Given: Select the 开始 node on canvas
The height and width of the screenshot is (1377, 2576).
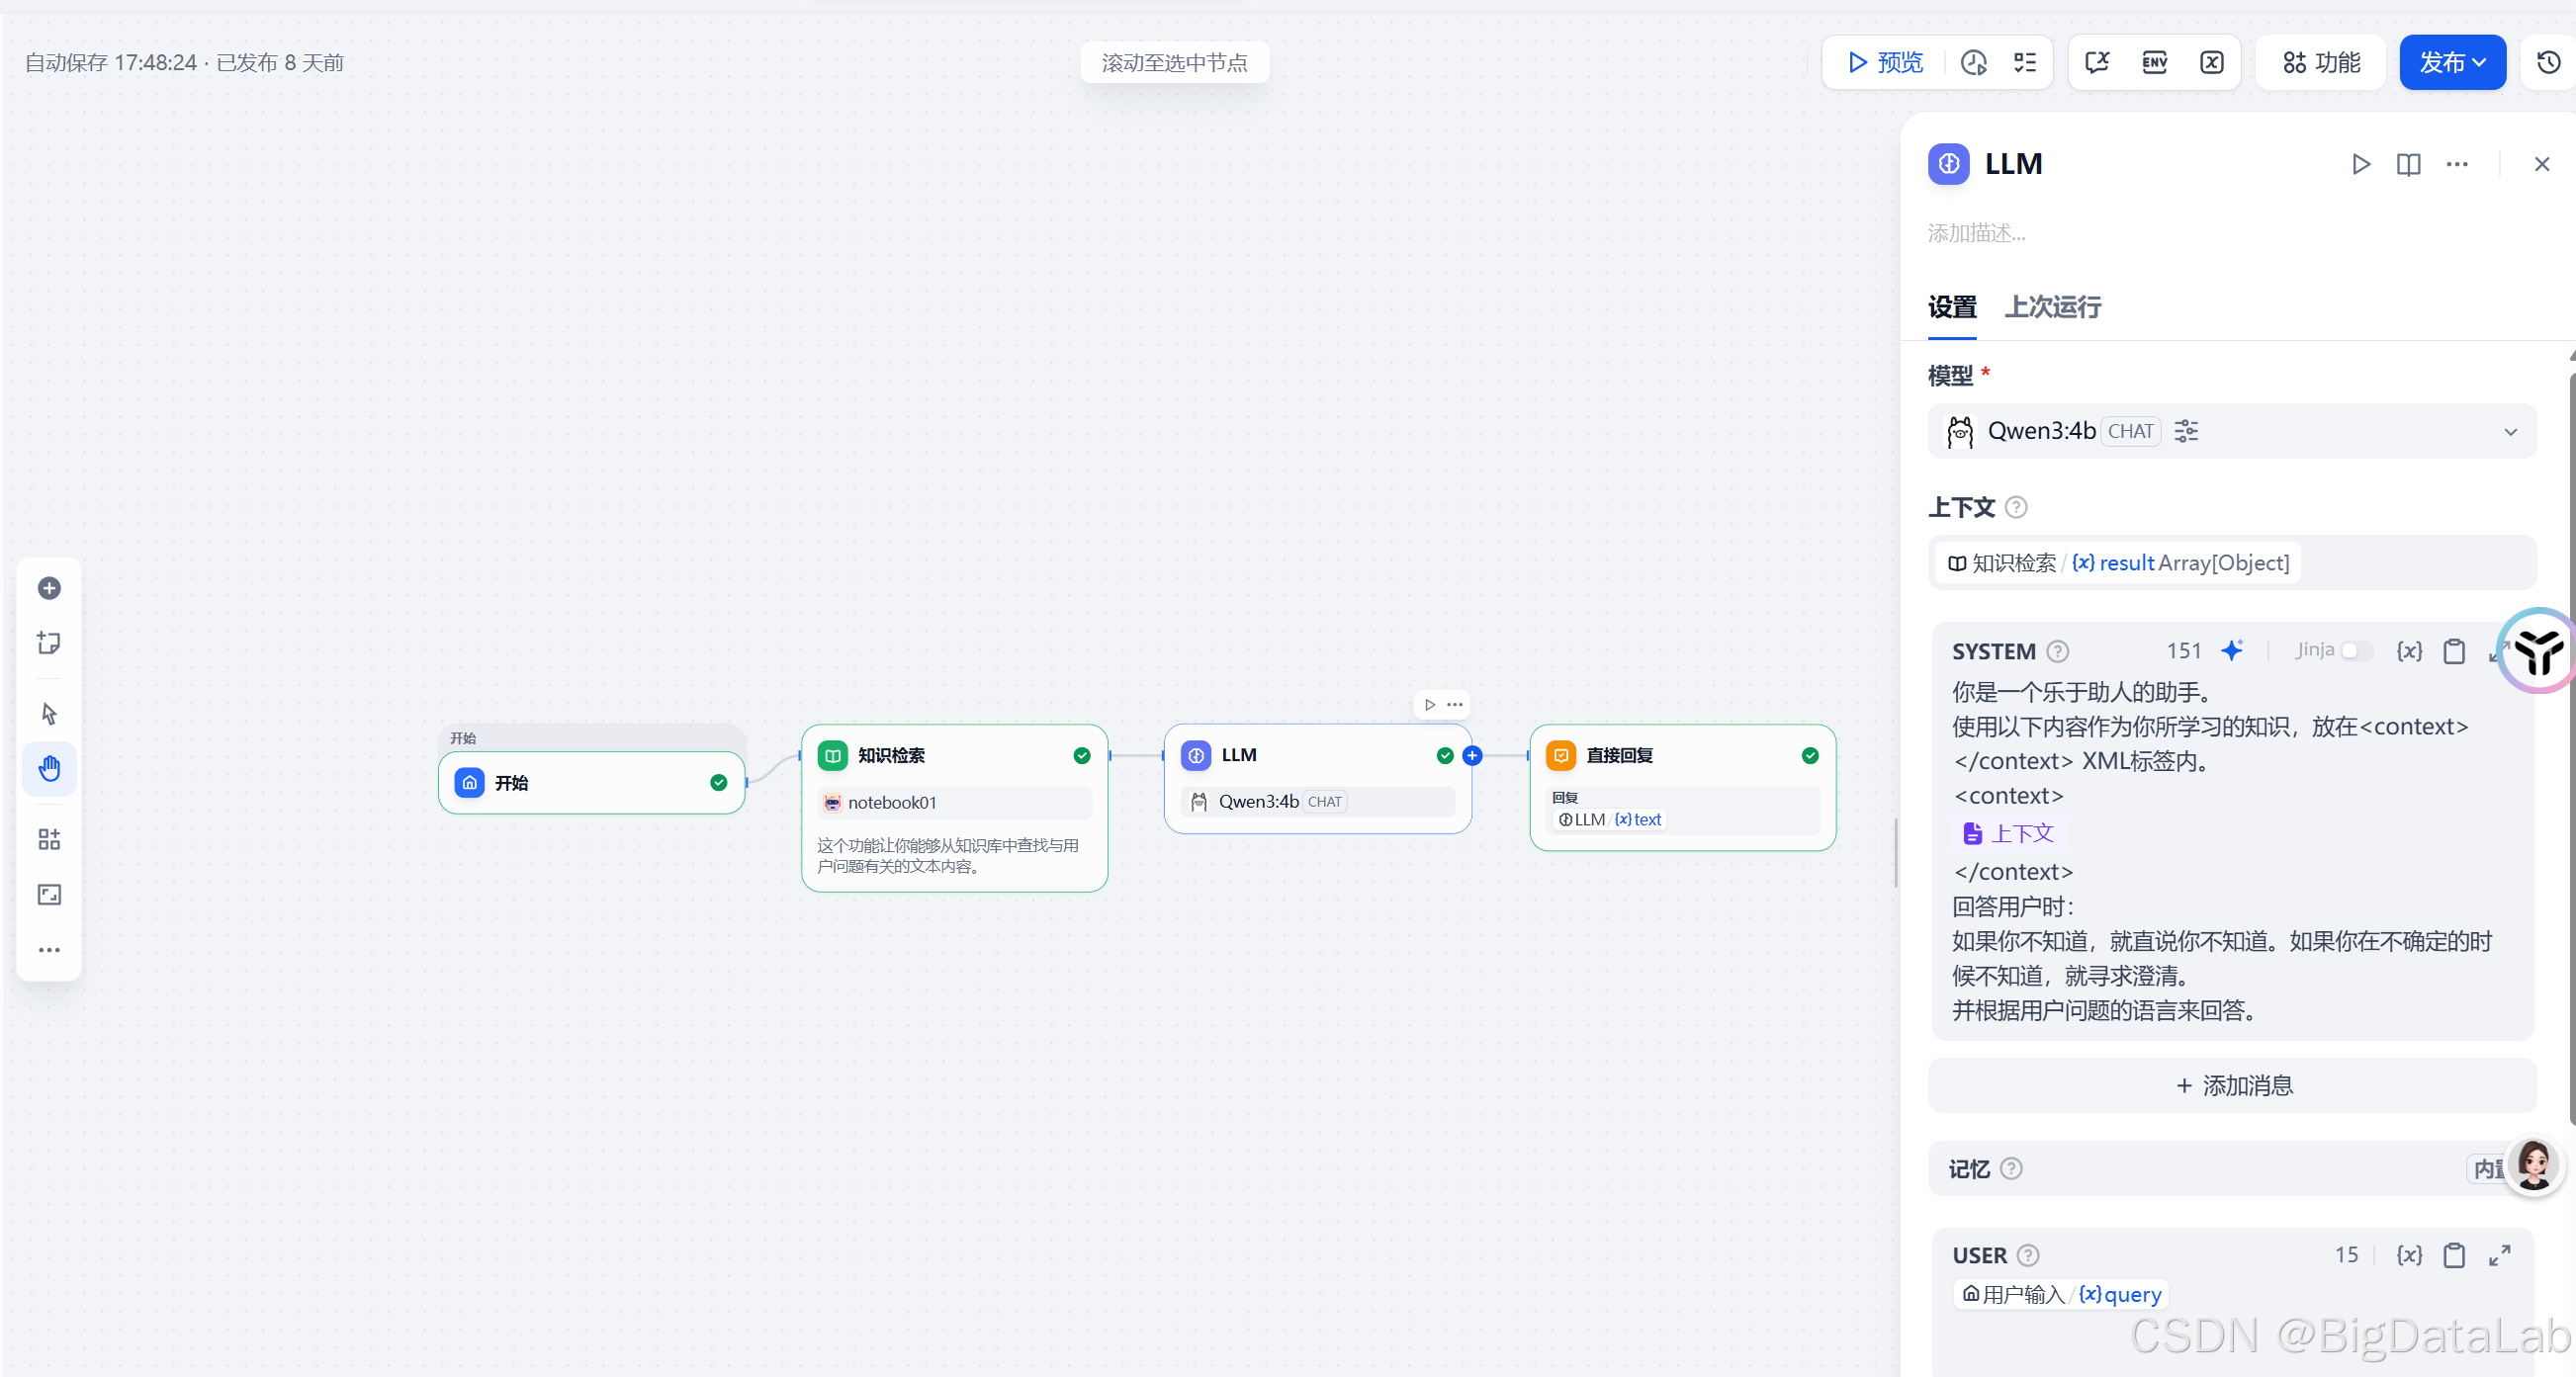Looking at the screenshot, I should click(591, 782).
